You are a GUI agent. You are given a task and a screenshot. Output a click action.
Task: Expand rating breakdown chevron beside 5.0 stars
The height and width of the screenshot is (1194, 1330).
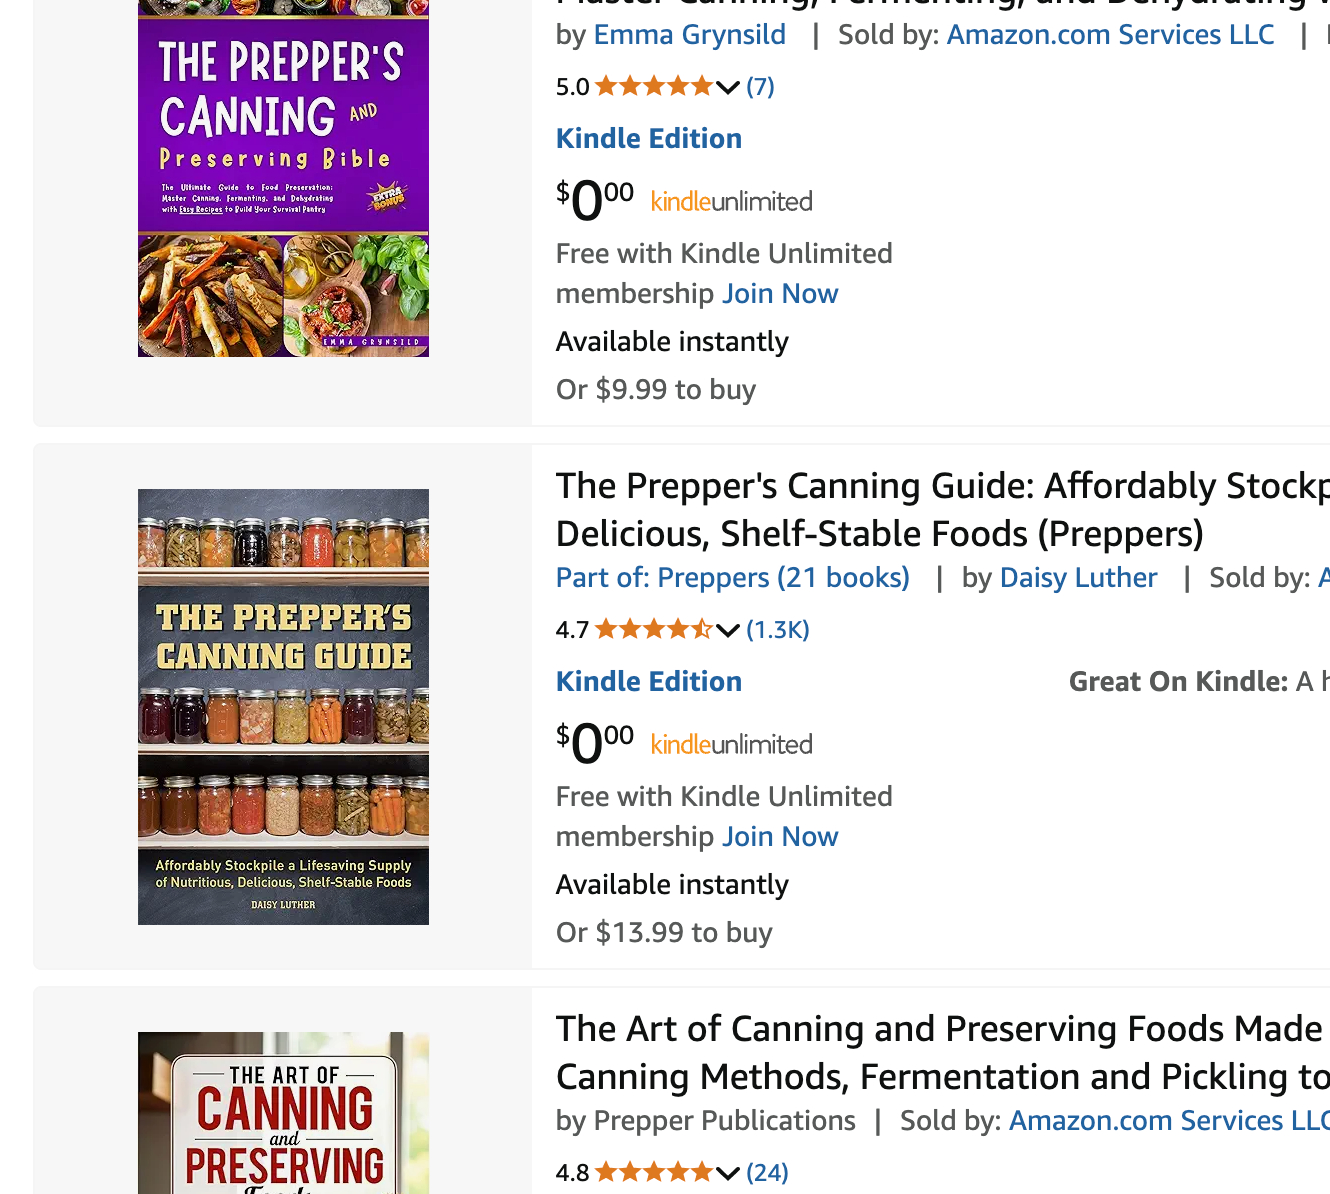click(728, 88)
